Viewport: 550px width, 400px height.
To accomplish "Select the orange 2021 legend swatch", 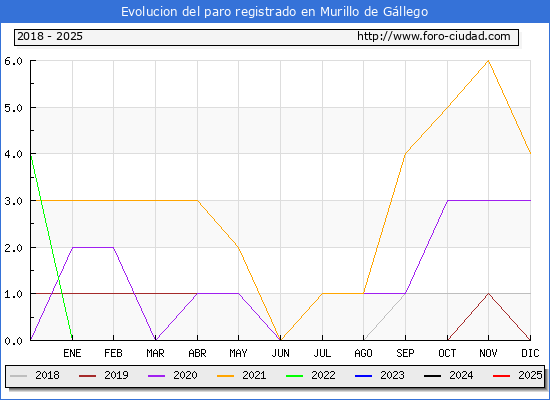I will click(226, 376).
